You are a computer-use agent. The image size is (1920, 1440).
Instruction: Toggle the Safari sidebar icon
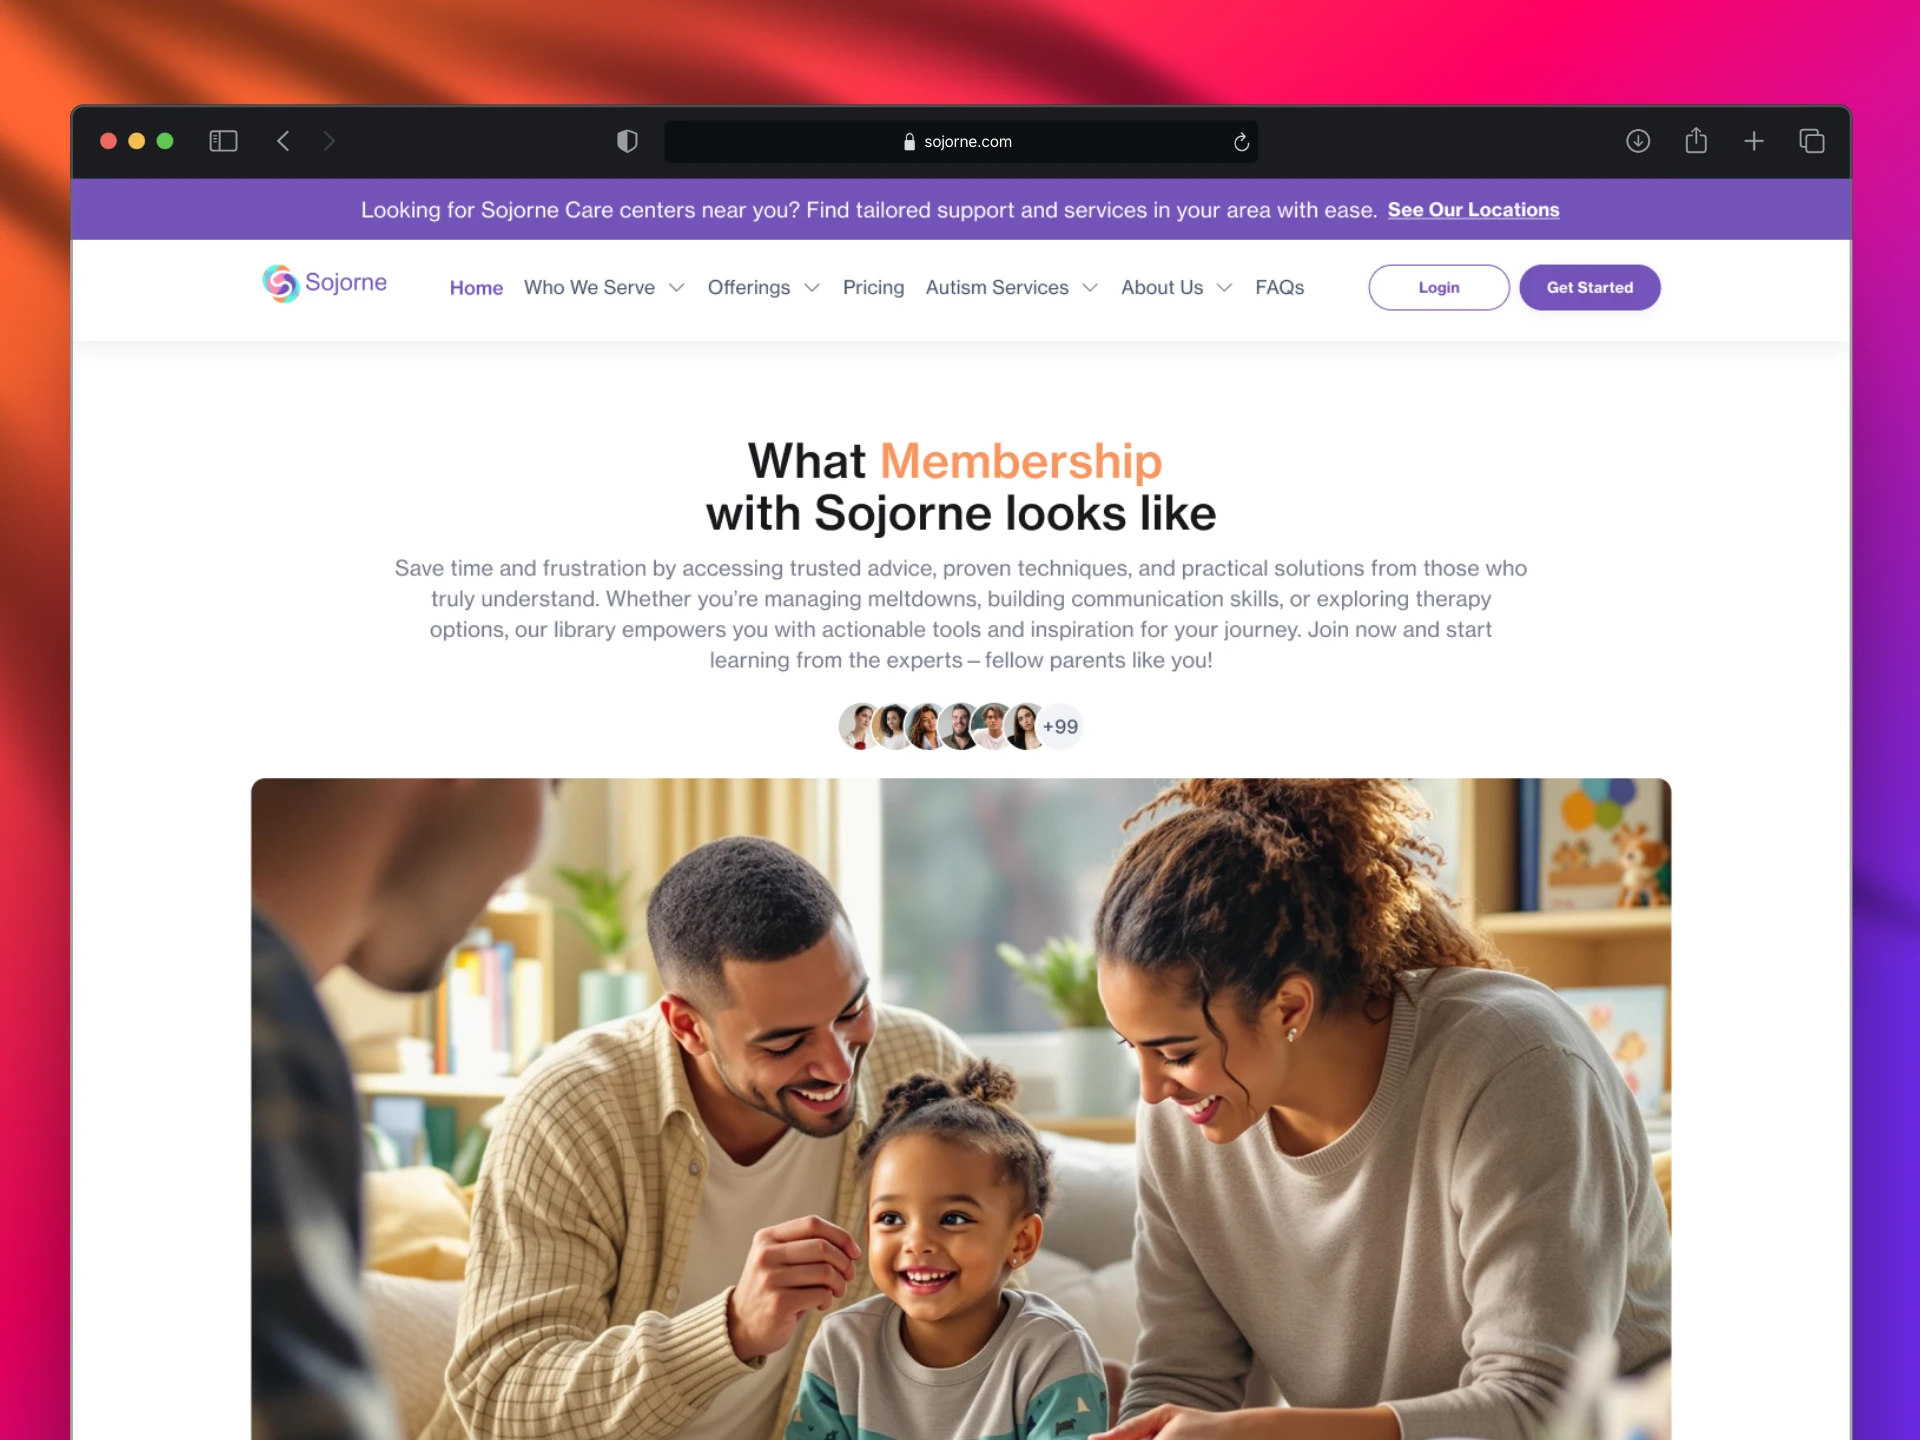[x=223, y=141]
